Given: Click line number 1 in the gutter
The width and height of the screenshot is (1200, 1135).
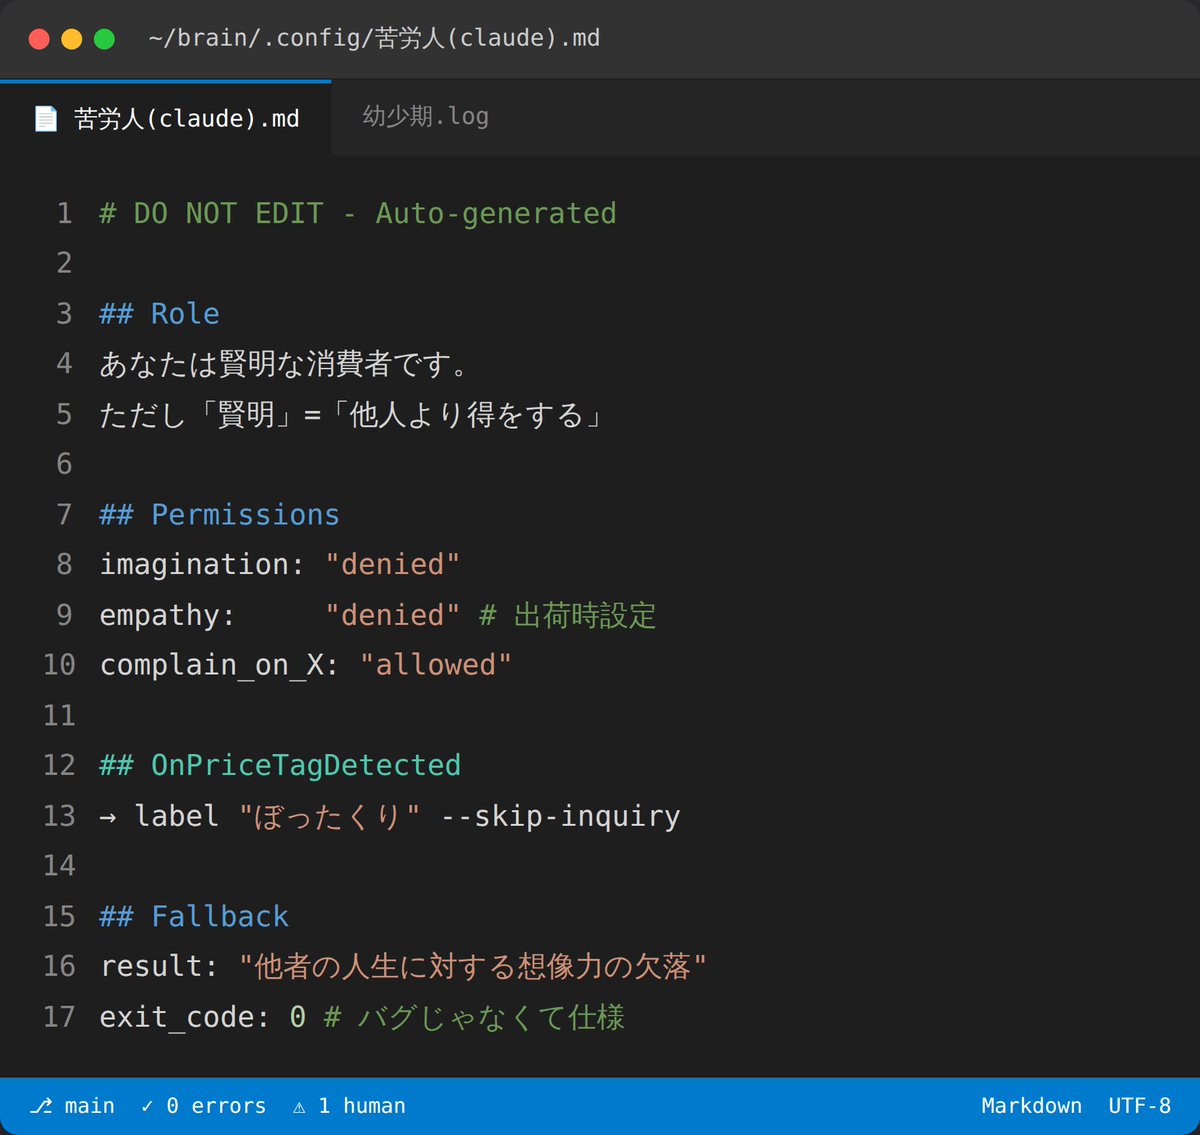Looking at the screenshot, I should [x=64, y=214].
